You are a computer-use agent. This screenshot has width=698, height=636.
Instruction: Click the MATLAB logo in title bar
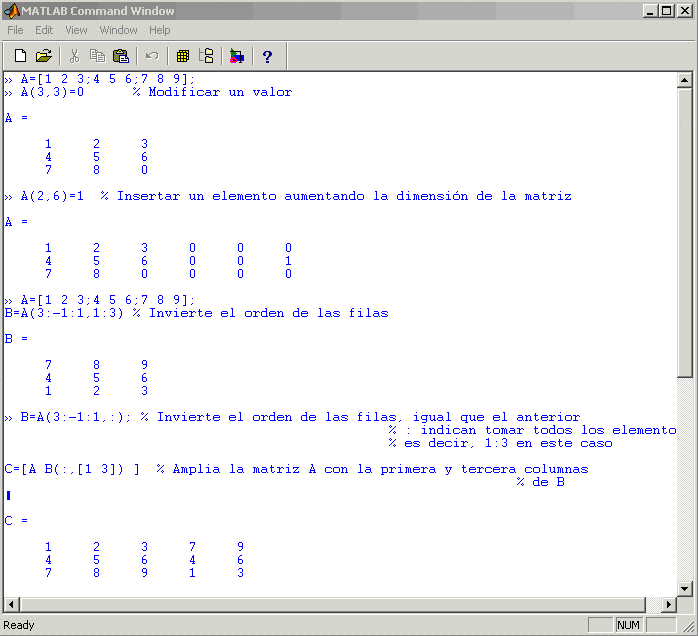[12, 10]
